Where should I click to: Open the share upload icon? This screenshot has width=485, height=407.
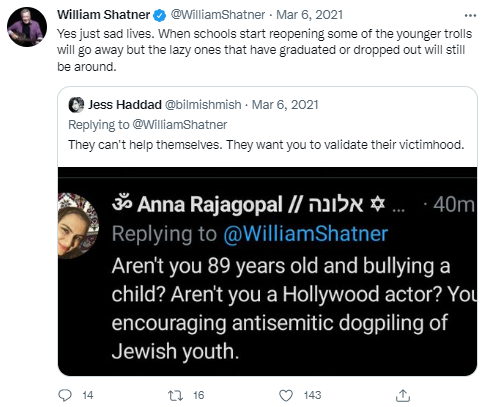point(403,395)
